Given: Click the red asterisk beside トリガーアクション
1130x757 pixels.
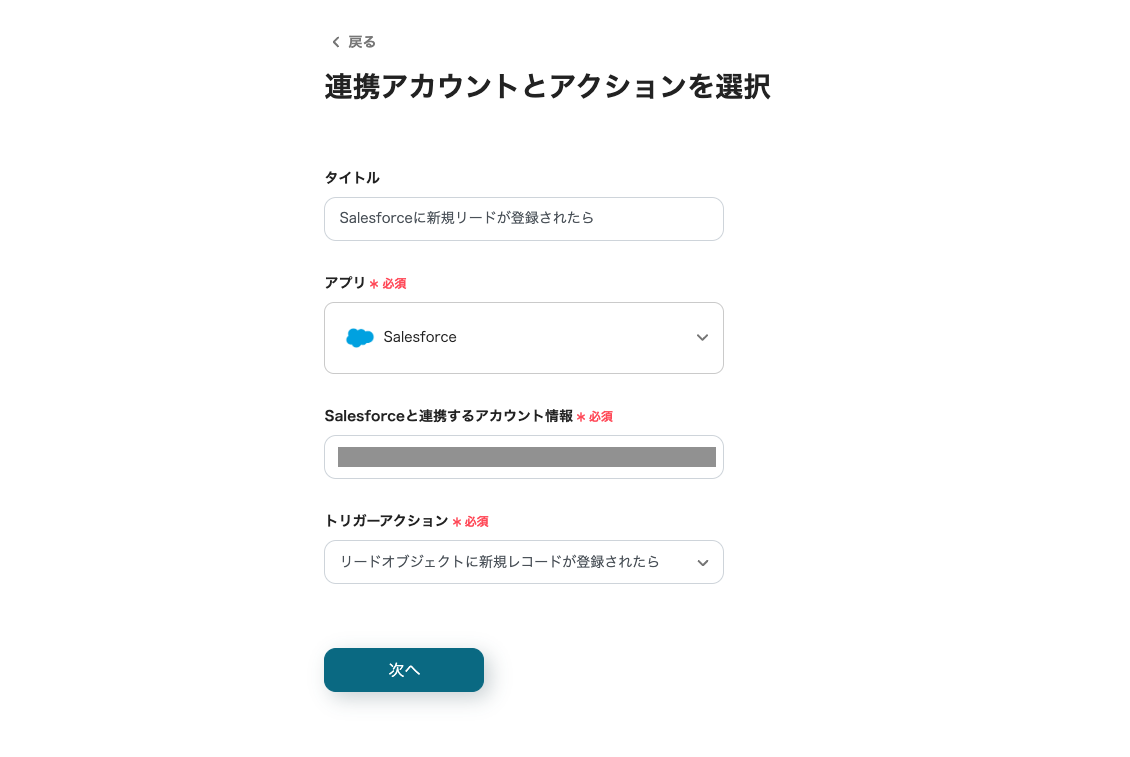Looking at the screenshot, I should tap(457, 522).
